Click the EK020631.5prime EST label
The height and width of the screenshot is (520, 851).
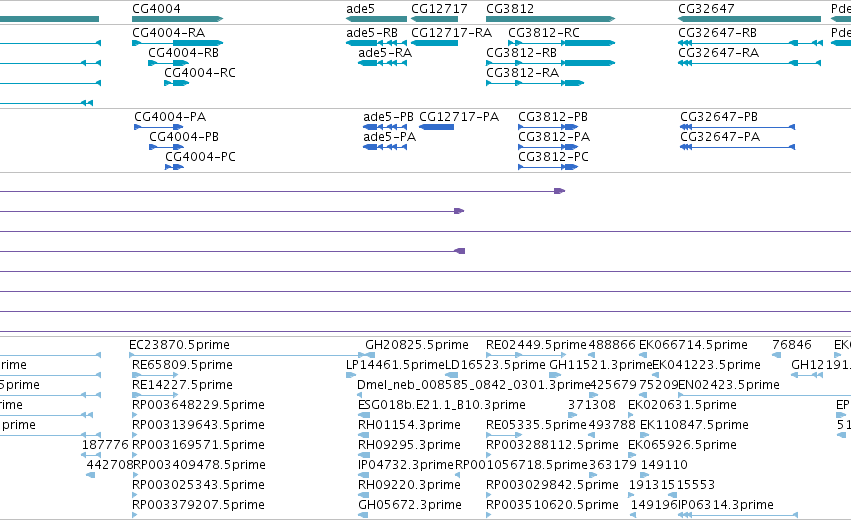coord(682,405)
